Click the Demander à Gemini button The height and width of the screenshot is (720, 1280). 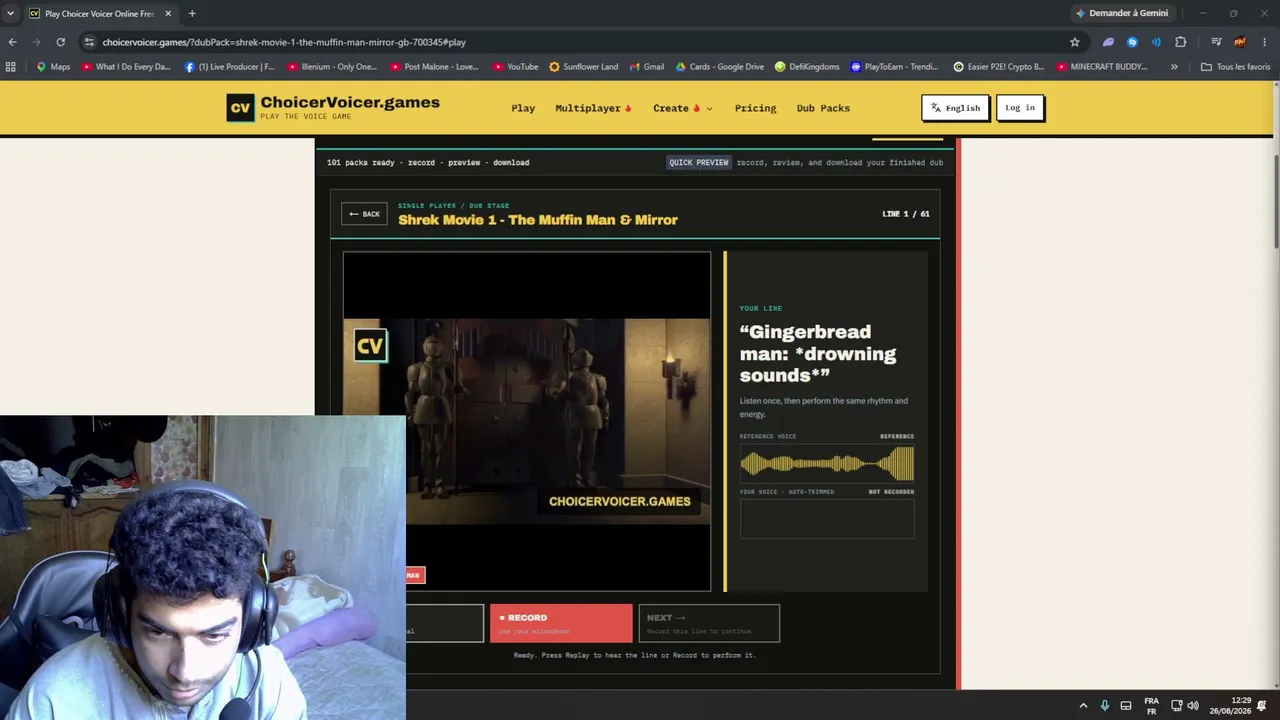point(1122,13)
